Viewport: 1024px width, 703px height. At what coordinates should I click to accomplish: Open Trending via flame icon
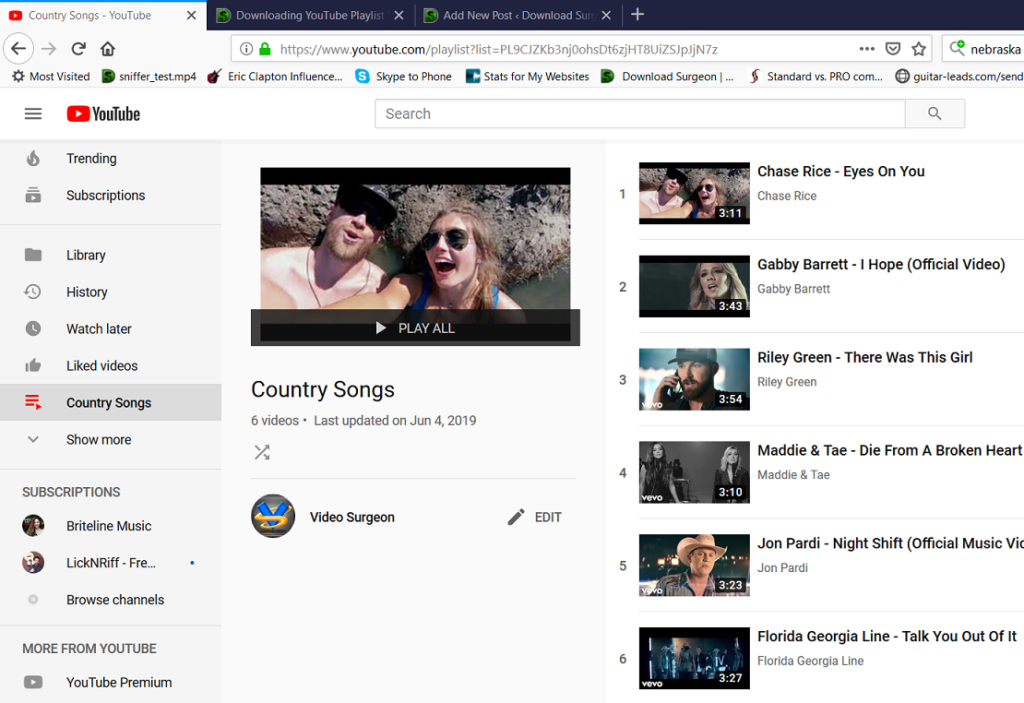pyautogui.click(x=33, y=158)
